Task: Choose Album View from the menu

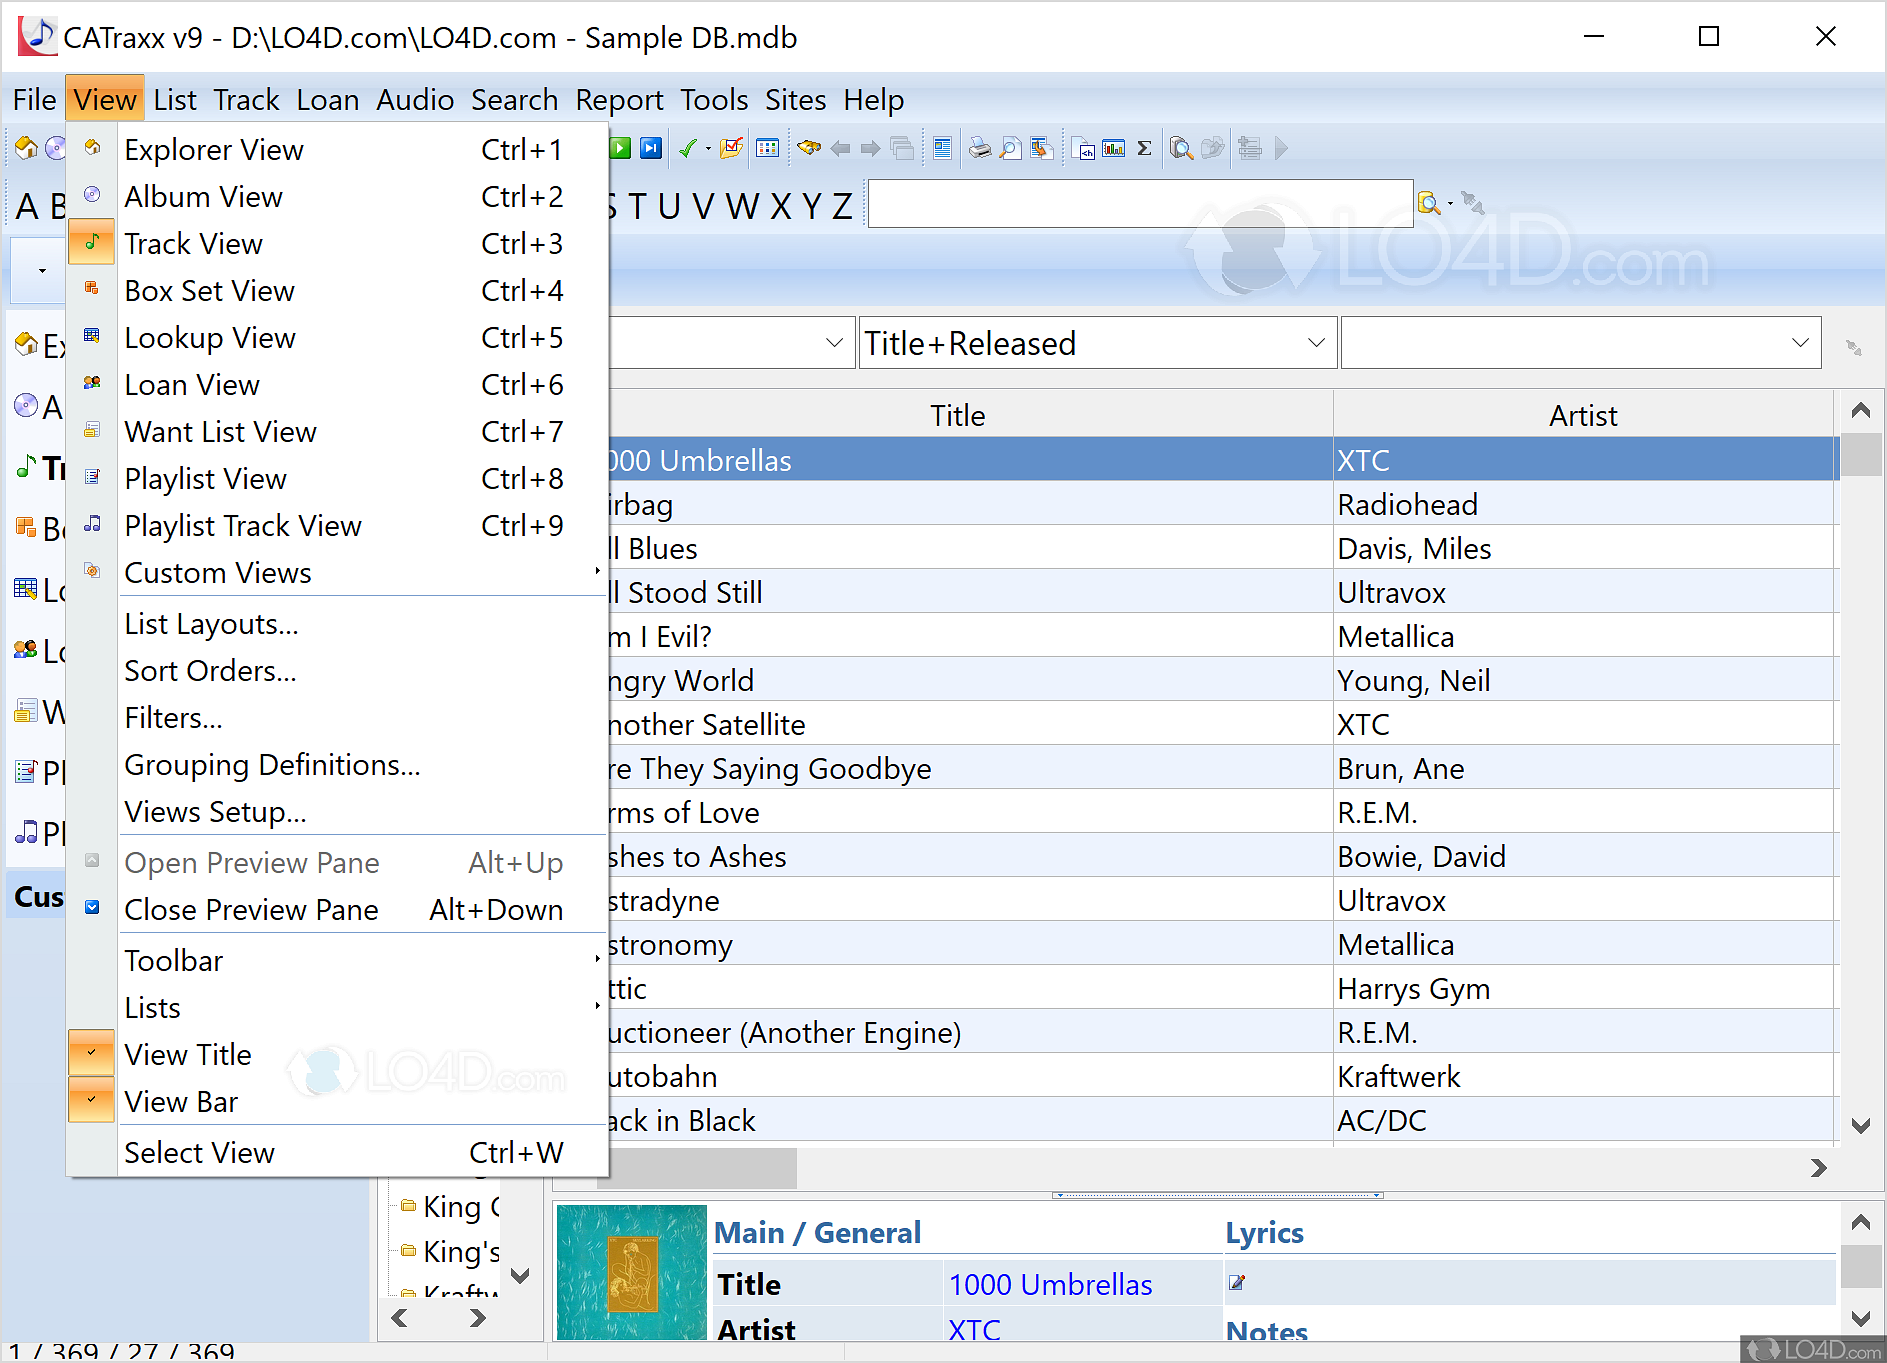Action: click(203, 197)
